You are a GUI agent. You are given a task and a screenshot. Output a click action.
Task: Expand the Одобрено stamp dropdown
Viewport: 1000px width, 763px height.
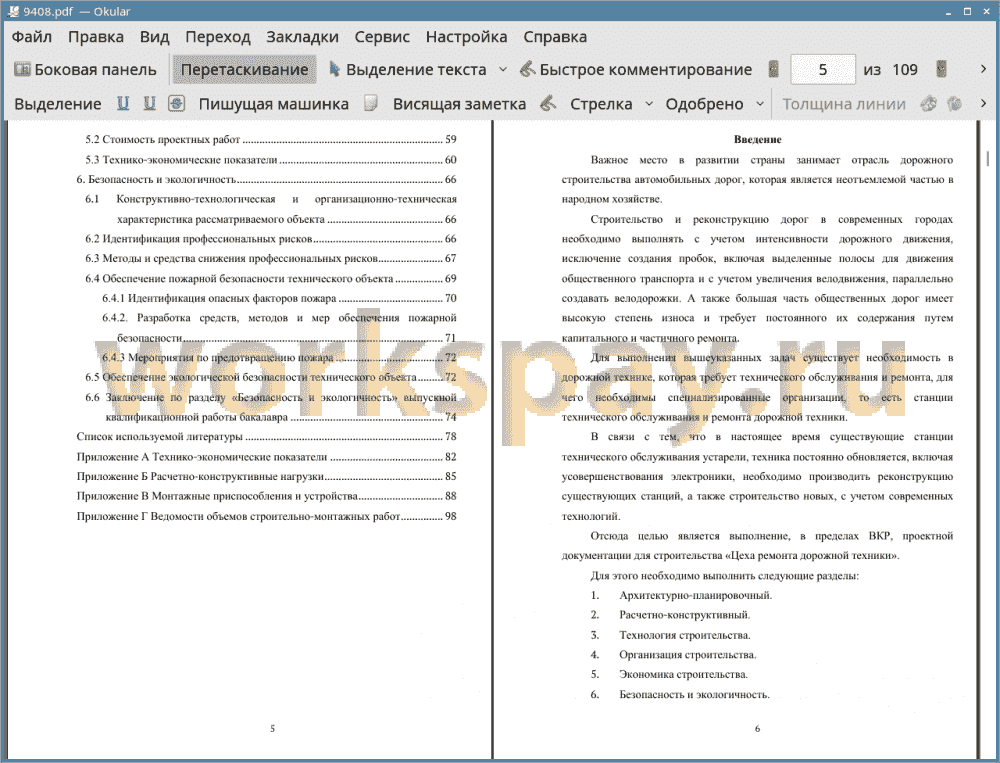pos(760,104)
